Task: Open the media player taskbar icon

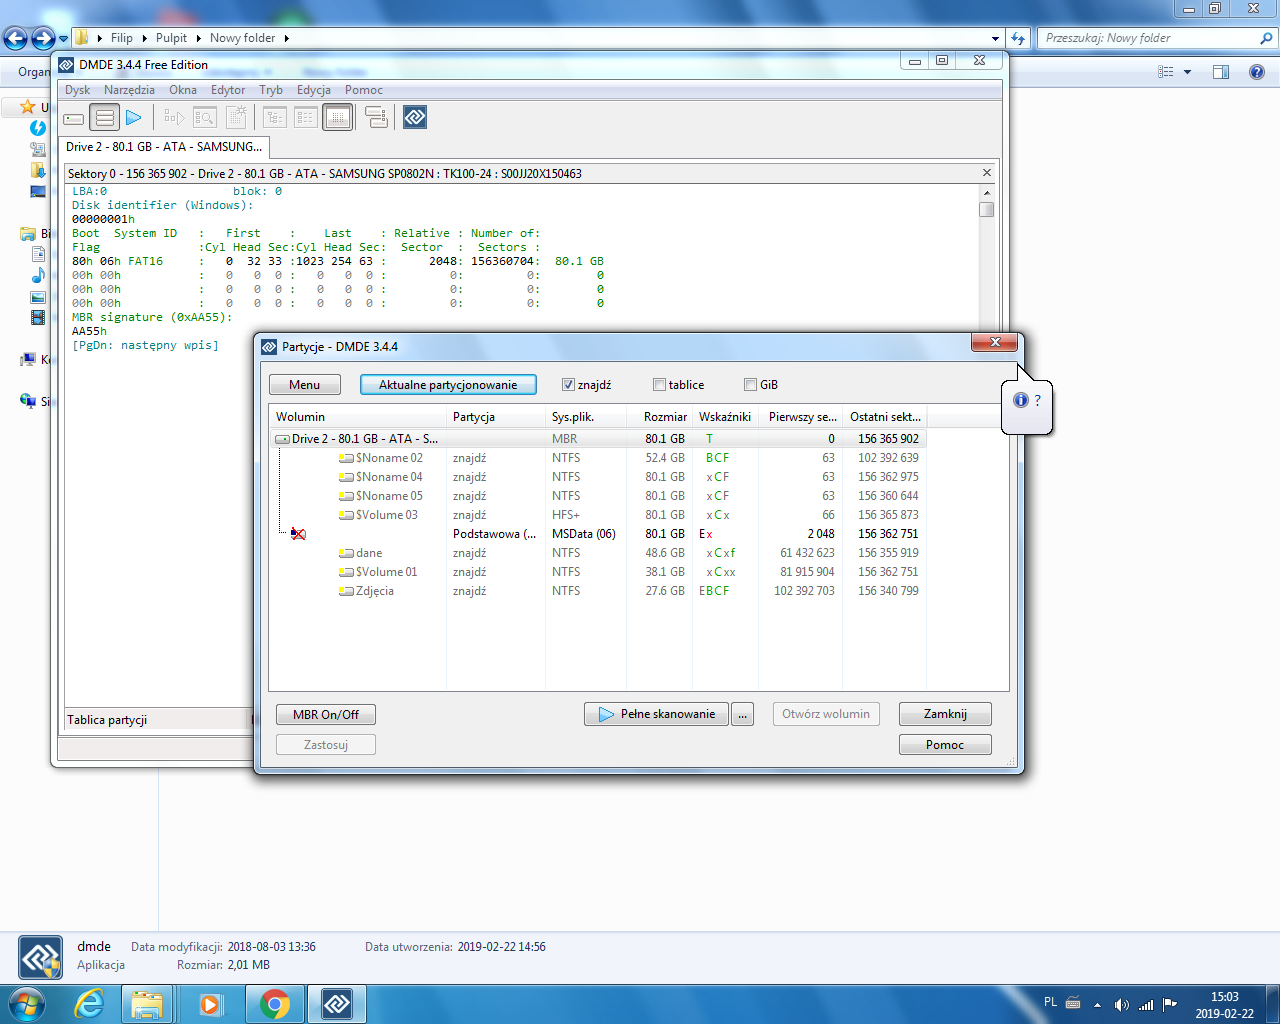Action: coord(210,1004)
